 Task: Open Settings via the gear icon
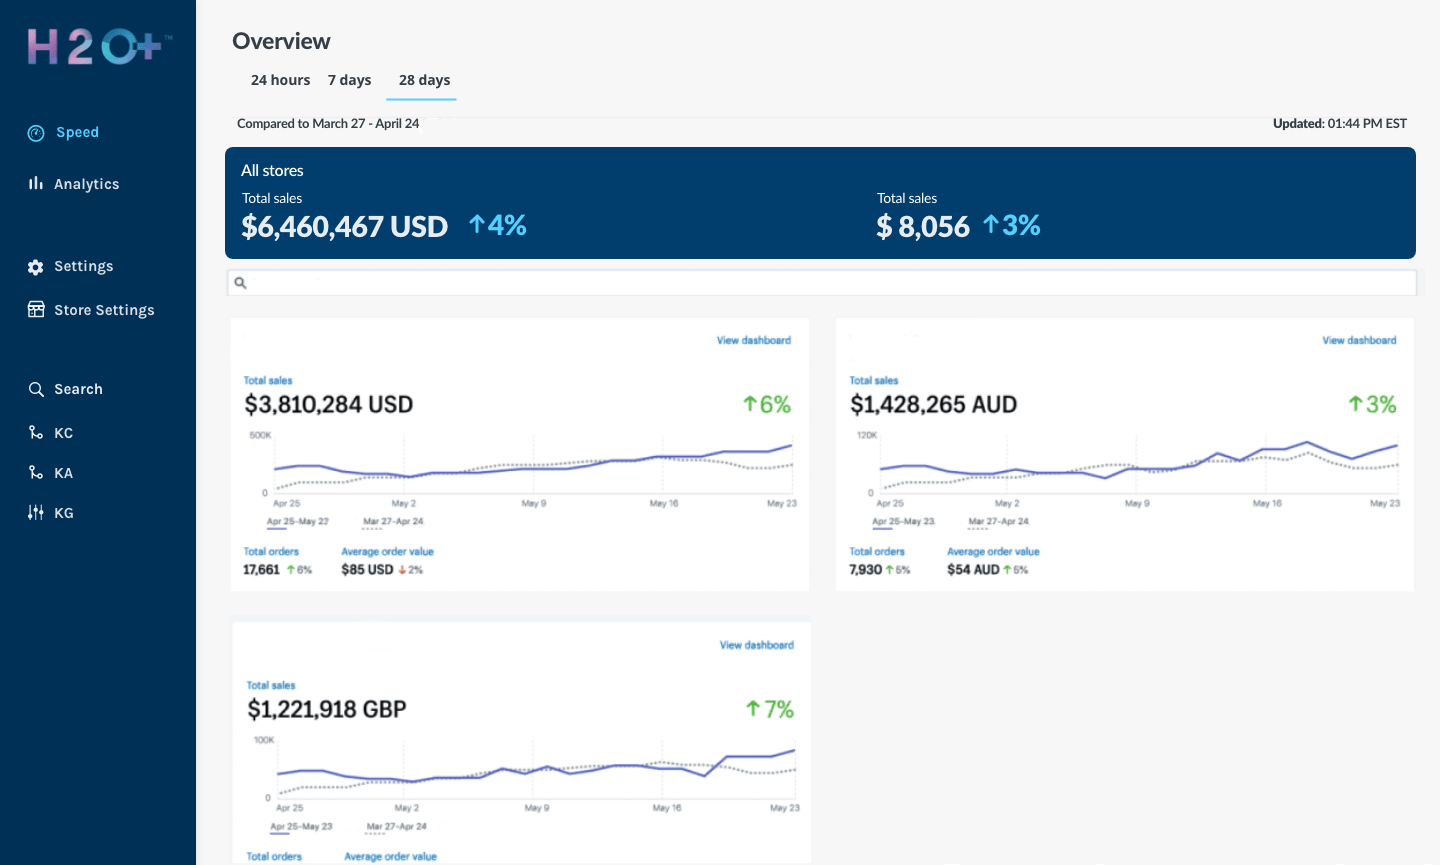point(35,266)
